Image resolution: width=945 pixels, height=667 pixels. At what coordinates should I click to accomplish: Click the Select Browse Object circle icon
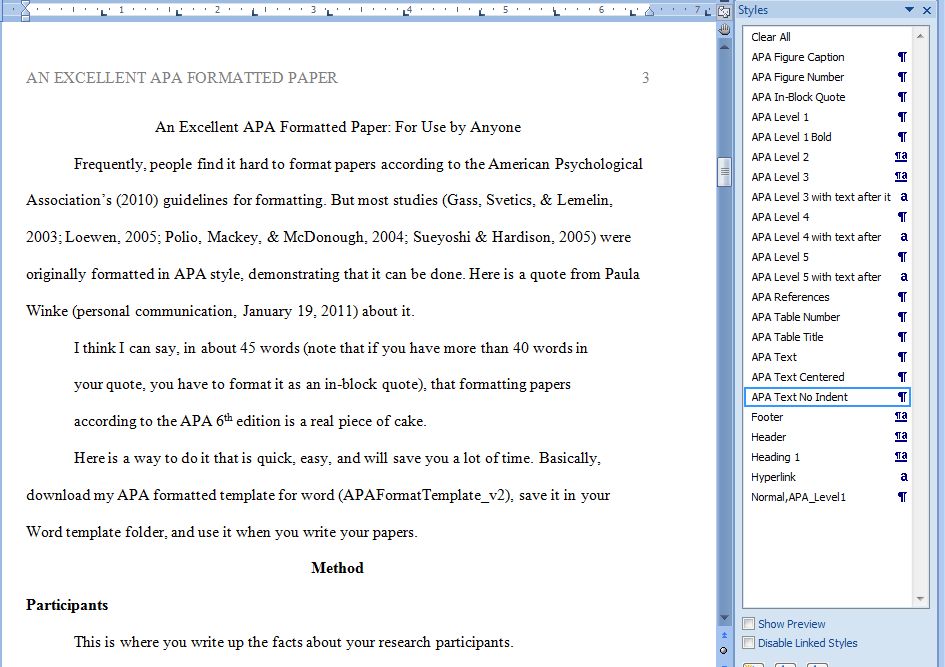click(x=724, y=651)
